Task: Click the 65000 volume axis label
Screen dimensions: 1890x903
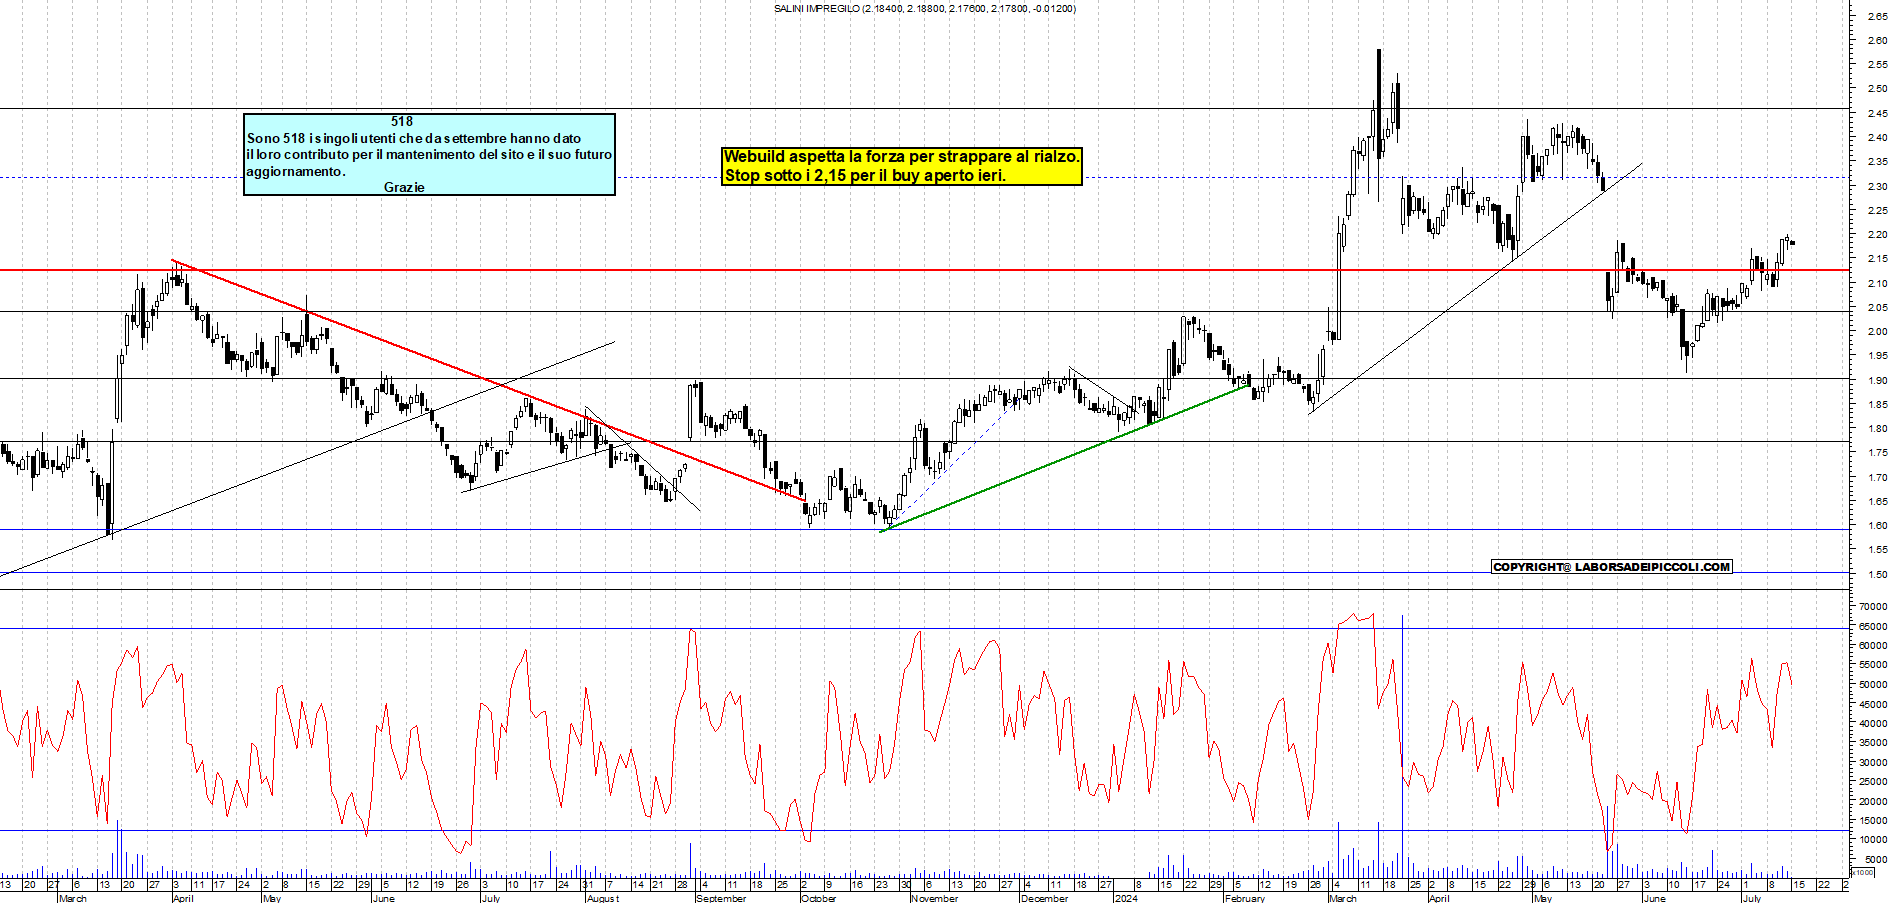Action: click(x=1873, y=626)
